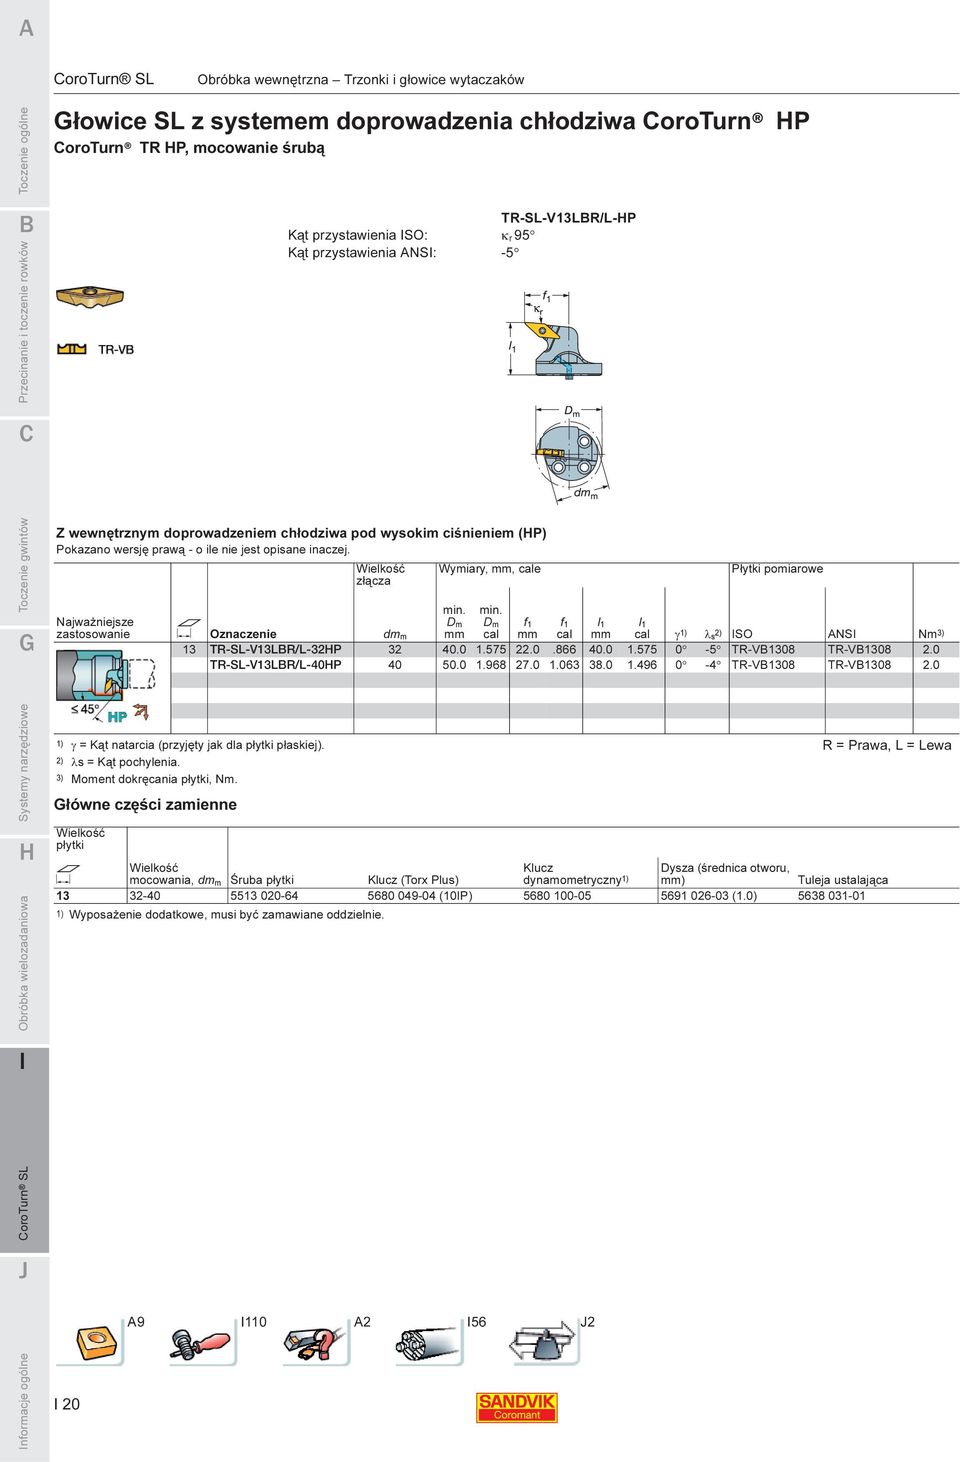960x1462 pixels.
Task: Click ANSI value TR-VB1308 in 40HP row
Action: tap(859, 665)
